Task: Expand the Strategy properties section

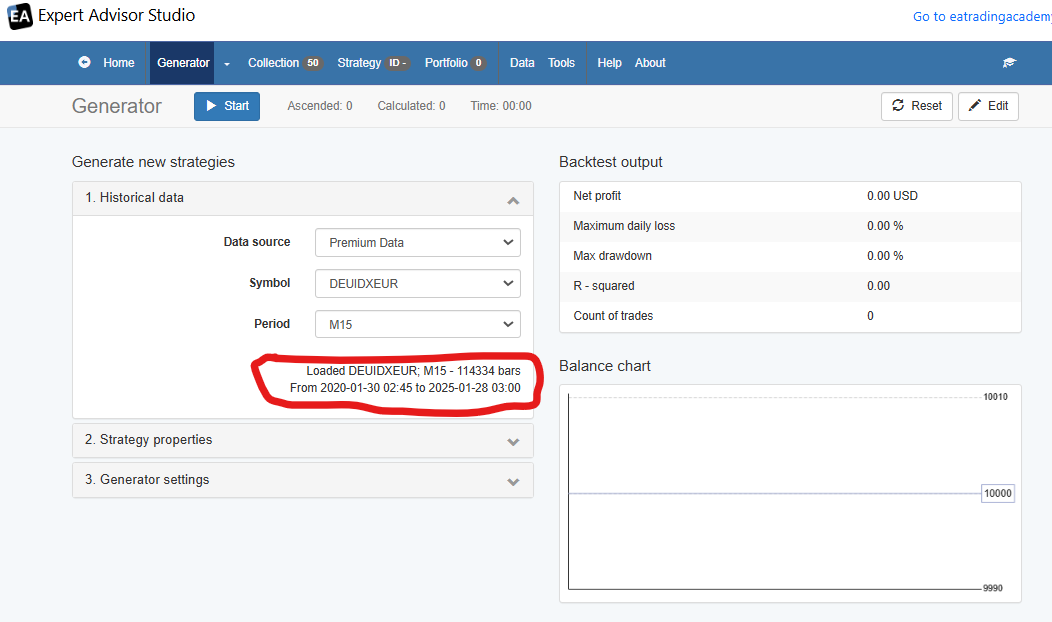Action: (303, 440)
